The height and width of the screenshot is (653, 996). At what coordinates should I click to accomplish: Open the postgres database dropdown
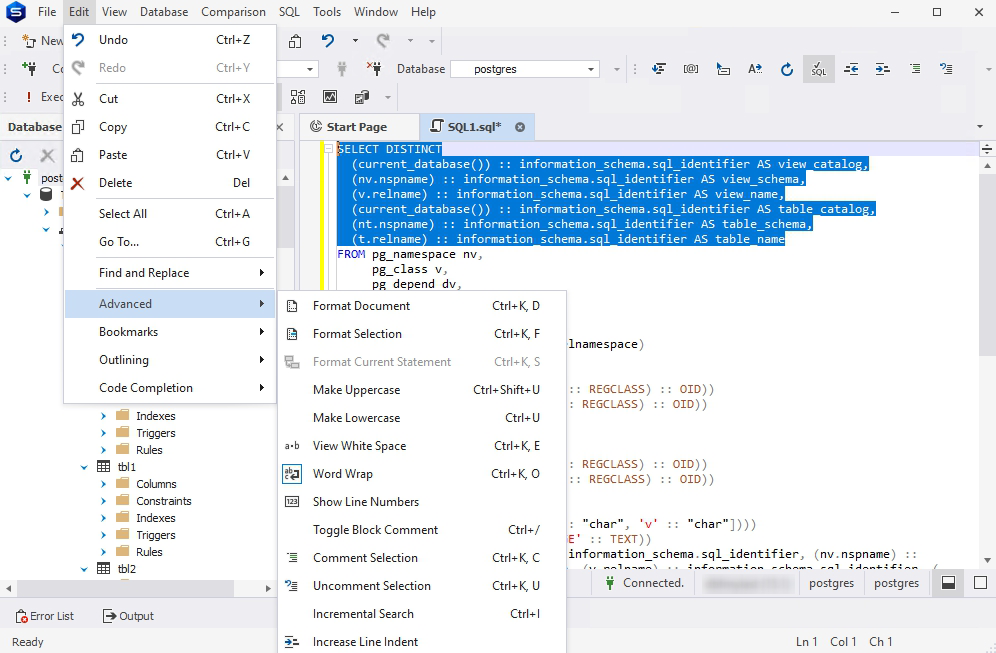[x=590, y=69]
